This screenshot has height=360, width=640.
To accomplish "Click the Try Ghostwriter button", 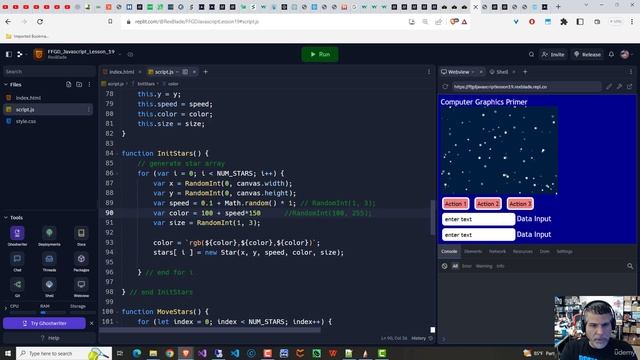I will pyautogui.click(x=44, y=323).
